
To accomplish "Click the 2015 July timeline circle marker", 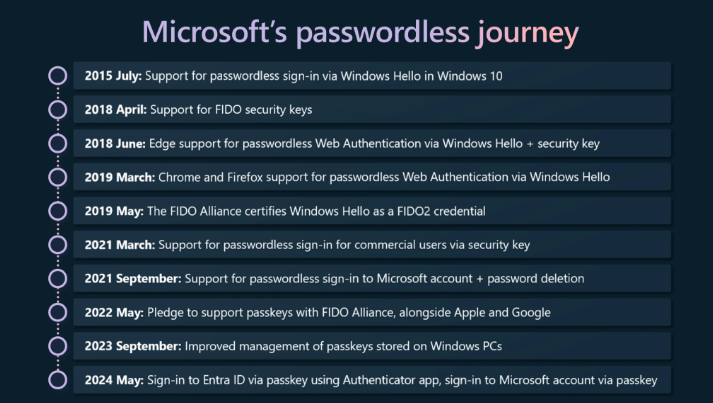I will tap(58, 75).
